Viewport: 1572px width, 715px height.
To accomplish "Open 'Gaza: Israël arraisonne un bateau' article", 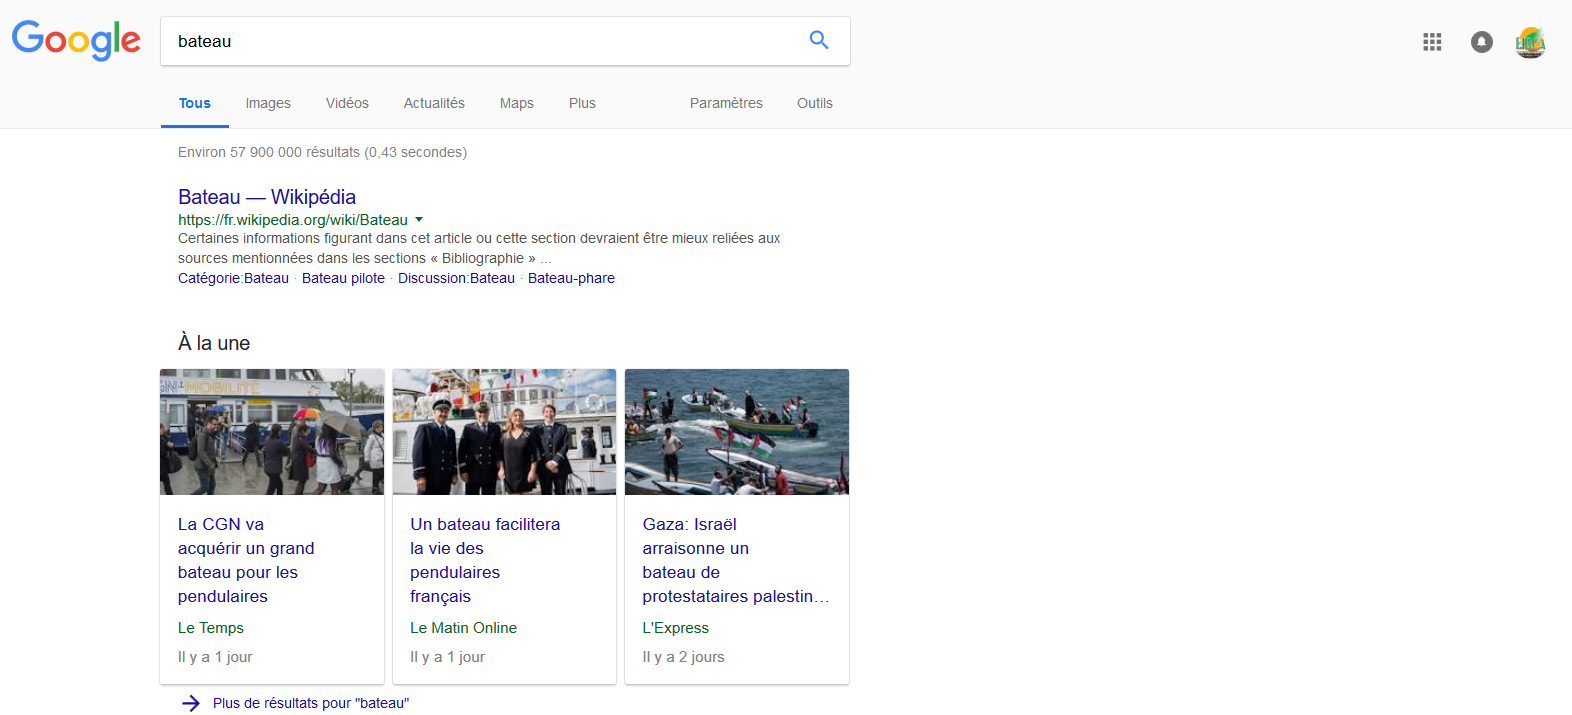I will pyautogui.click(x=736, y=560).
